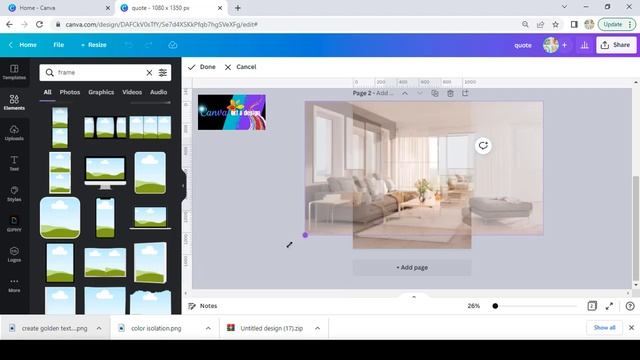This screenshot has height=360, width=640.
Task: Open the More sidebar options
Action: point(14,285)
